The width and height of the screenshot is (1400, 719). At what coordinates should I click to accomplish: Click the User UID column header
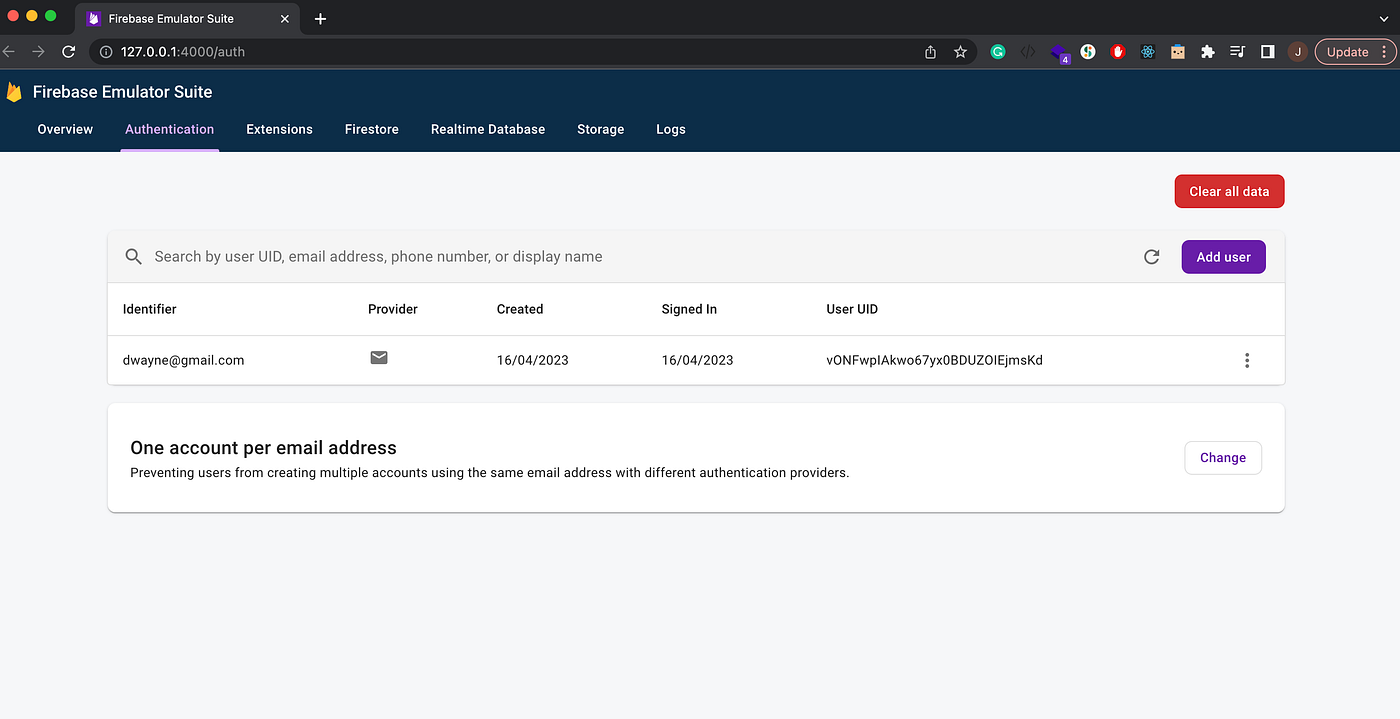[x=852, y=309]
